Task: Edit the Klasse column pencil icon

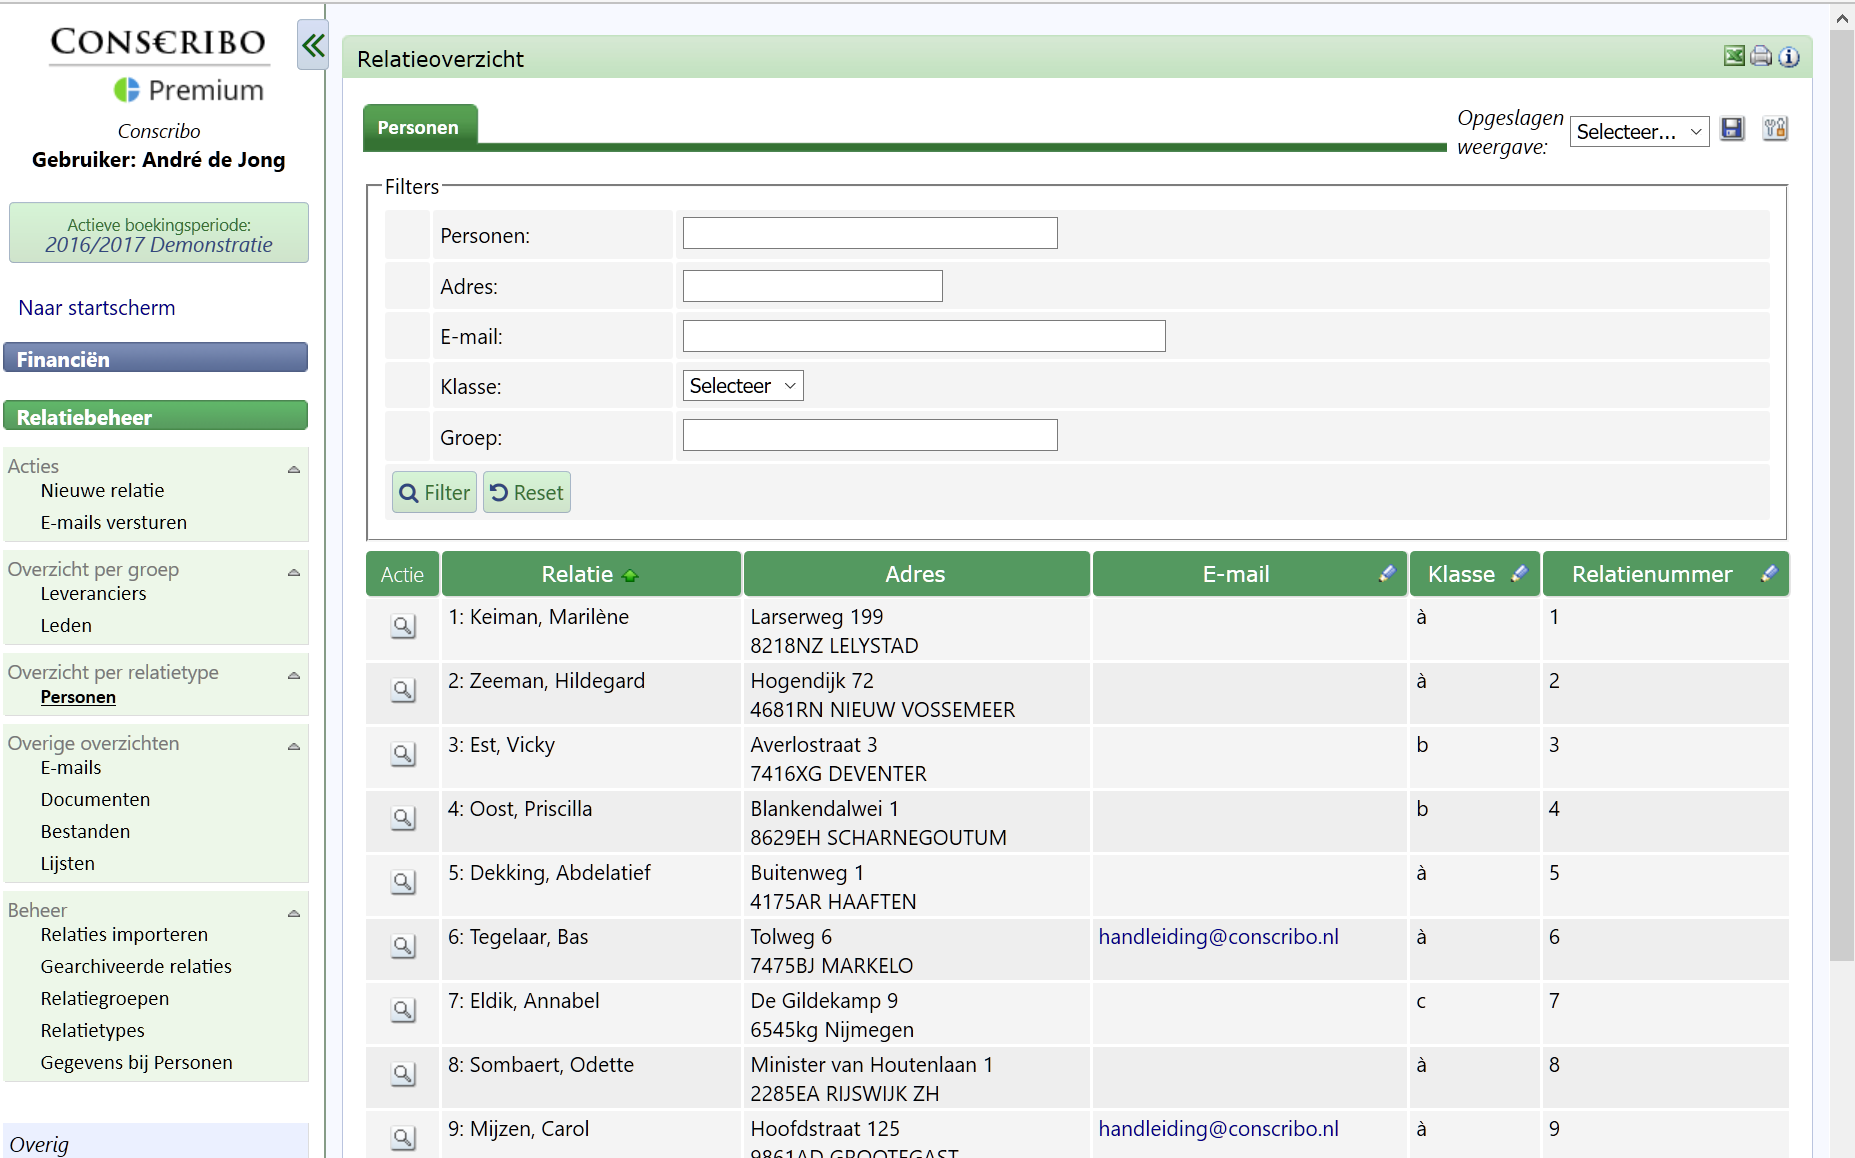Action: click(1519, 573)
